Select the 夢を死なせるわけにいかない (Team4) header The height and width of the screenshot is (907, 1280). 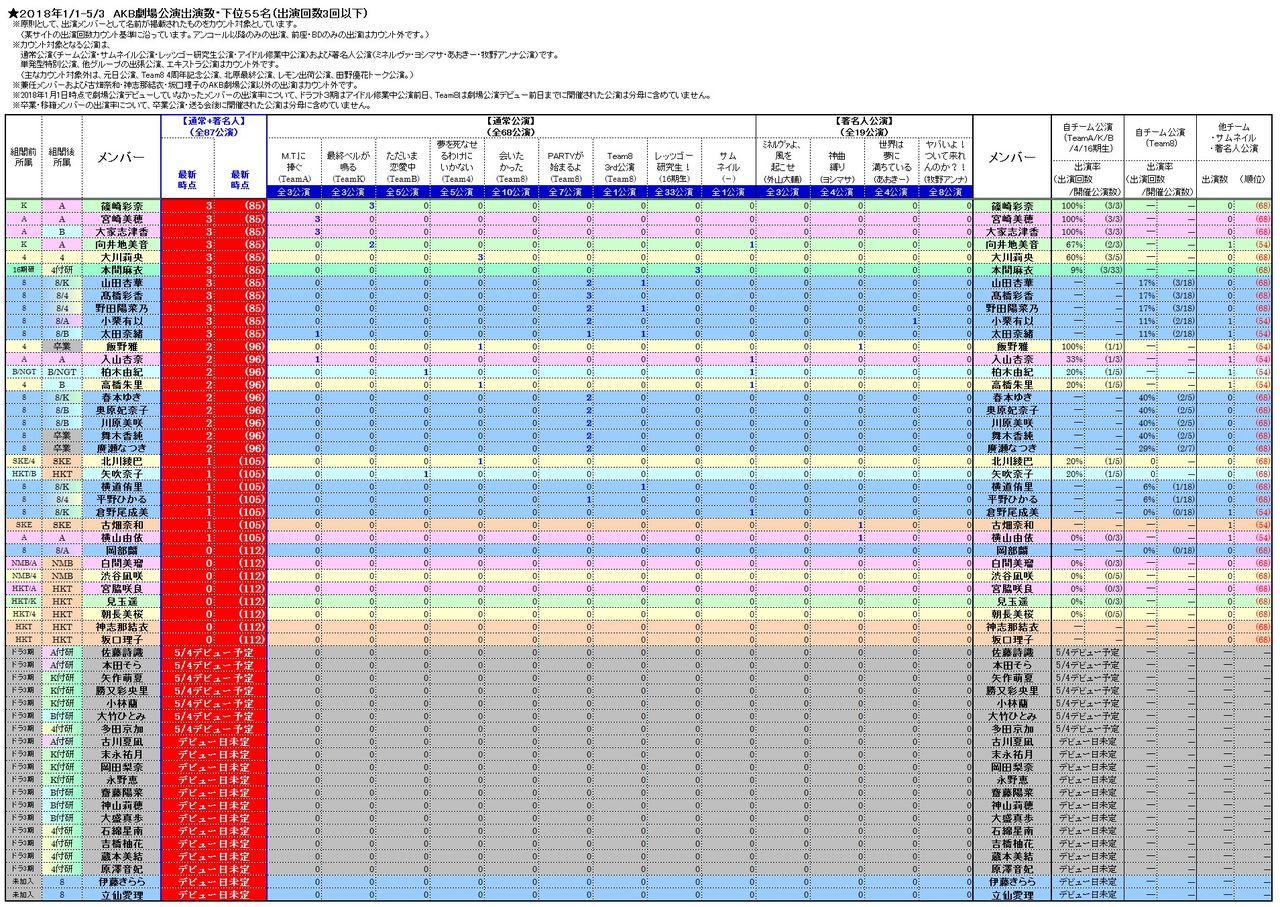pyautogui.click(x=456, y=161)
